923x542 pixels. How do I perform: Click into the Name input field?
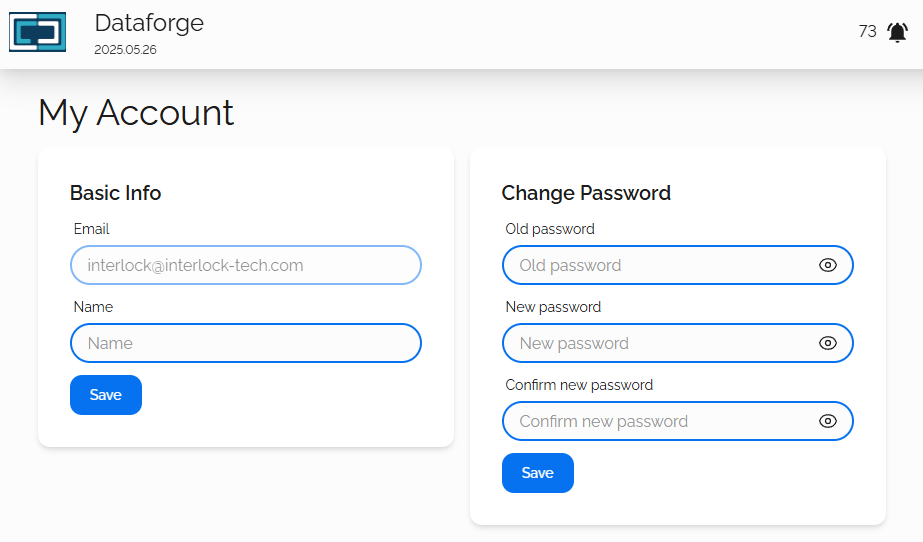[245, 343]
